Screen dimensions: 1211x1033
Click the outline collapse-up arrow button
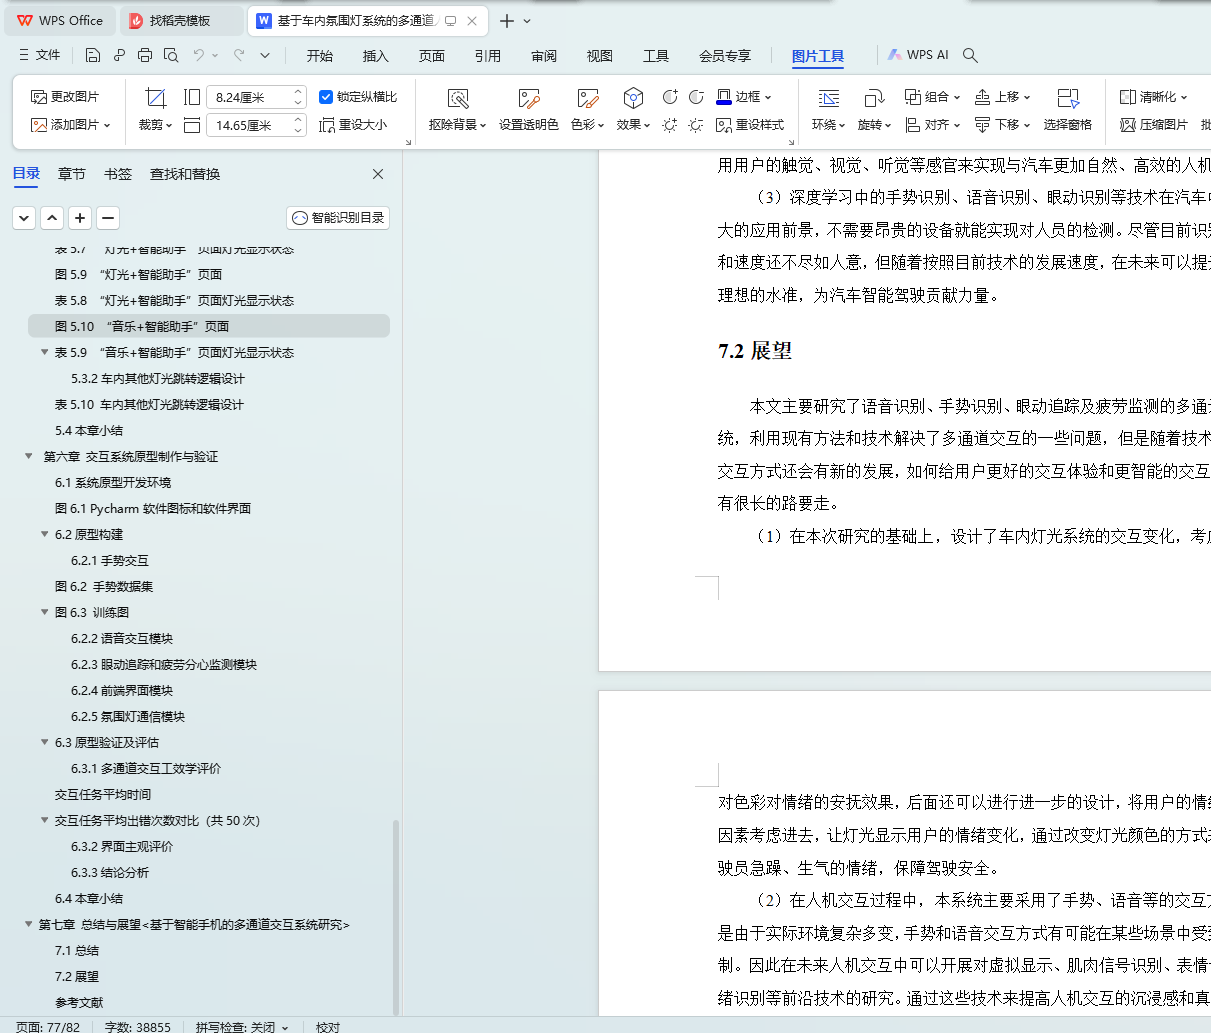52,217
